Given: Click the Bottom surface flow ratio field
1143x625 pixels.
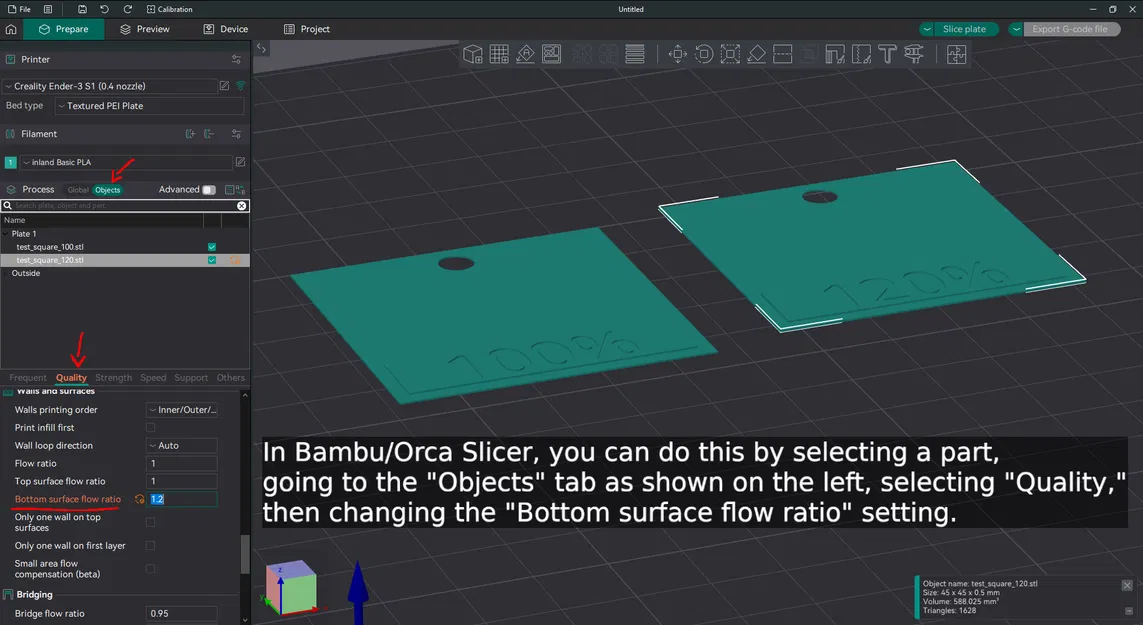Looking at the screenshot, I should tap(182, 500).
